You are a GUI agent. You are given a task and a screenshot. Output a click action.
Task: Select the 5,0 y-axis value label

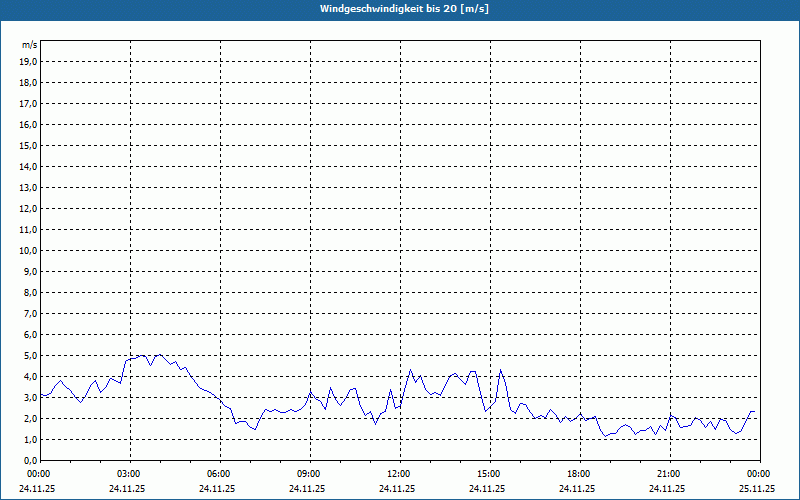pyautogui.click(x=29, y=355)
